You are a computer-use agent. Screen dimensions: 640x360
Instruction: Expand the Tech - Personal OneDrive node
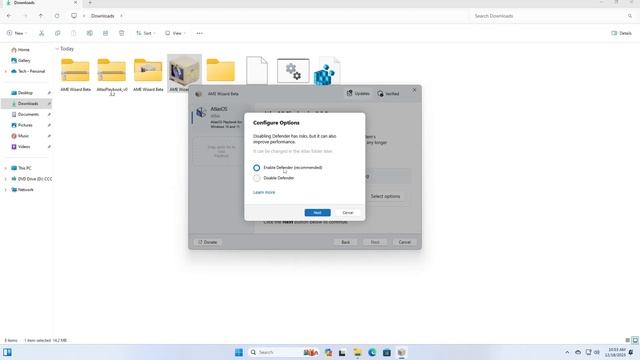coord(6,71)
